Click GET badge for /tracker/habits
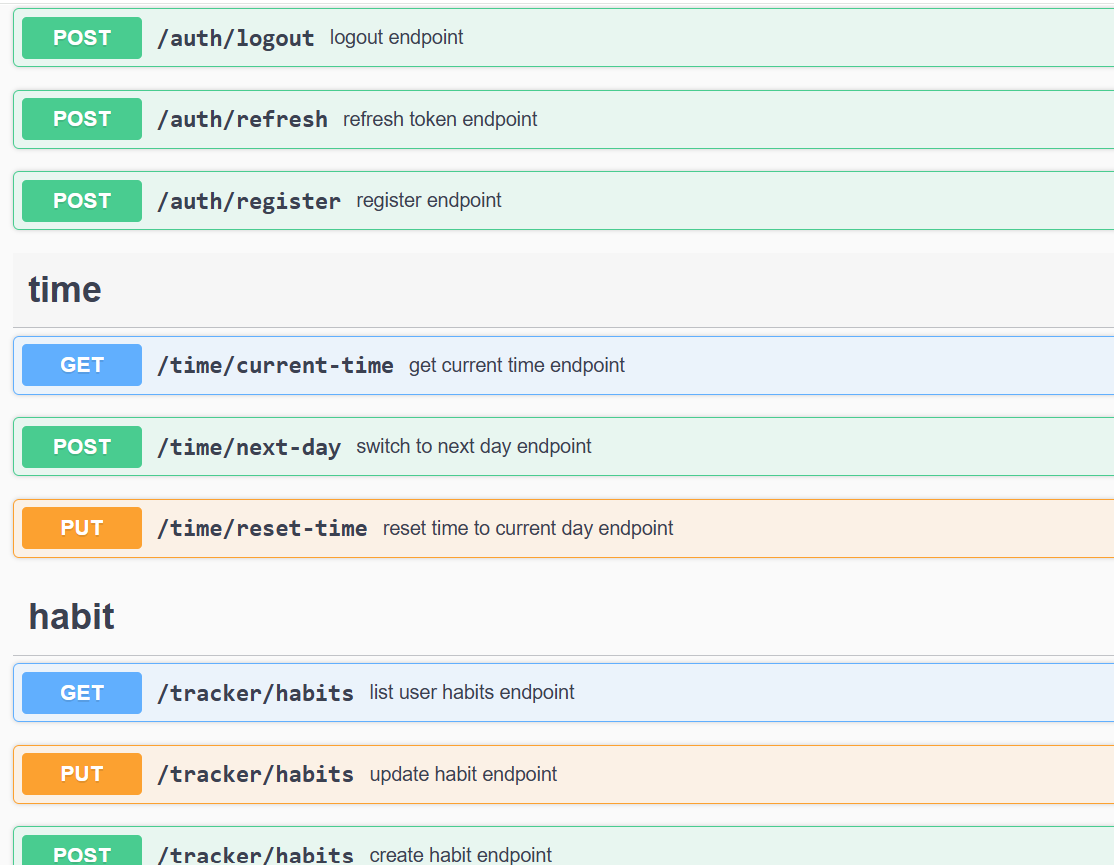1114x865 pixels. (x=82, y=693)
